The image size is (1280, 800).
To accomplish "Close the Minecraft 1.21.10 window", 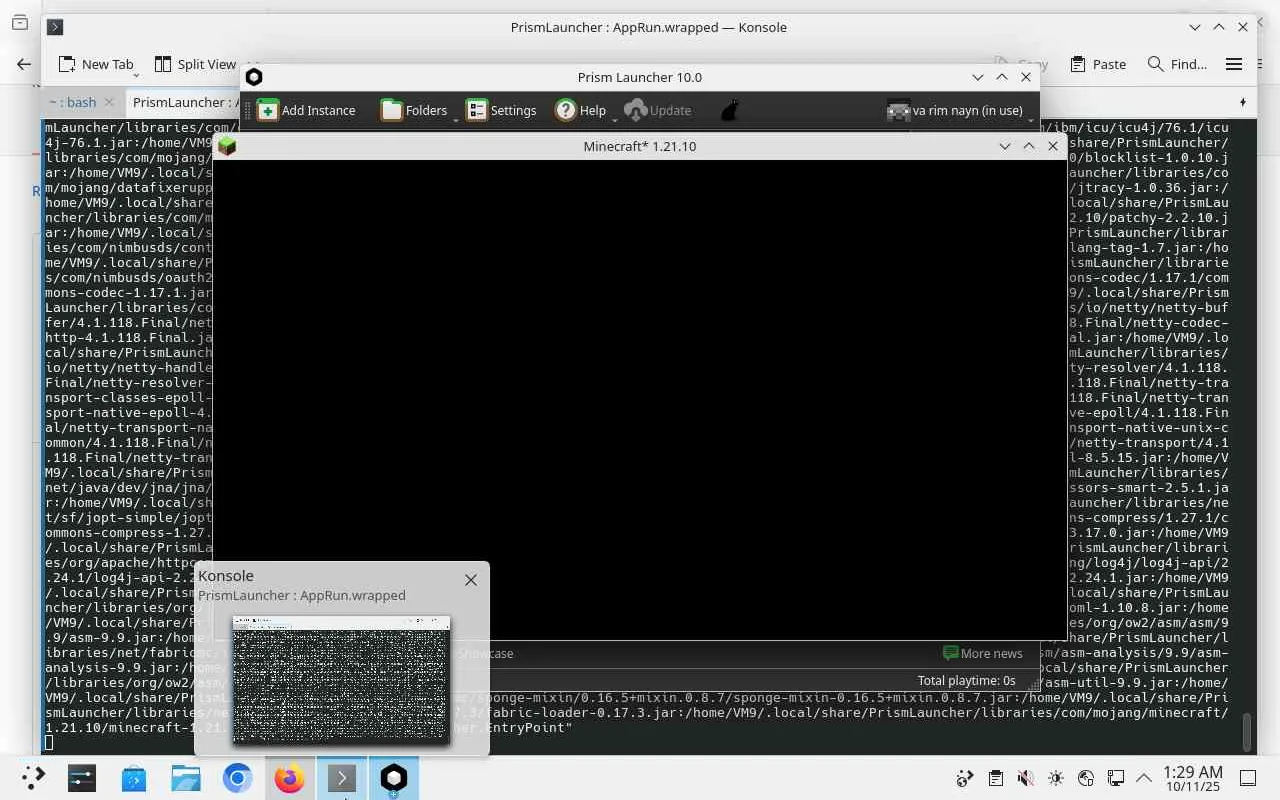I will (1052, 146).
